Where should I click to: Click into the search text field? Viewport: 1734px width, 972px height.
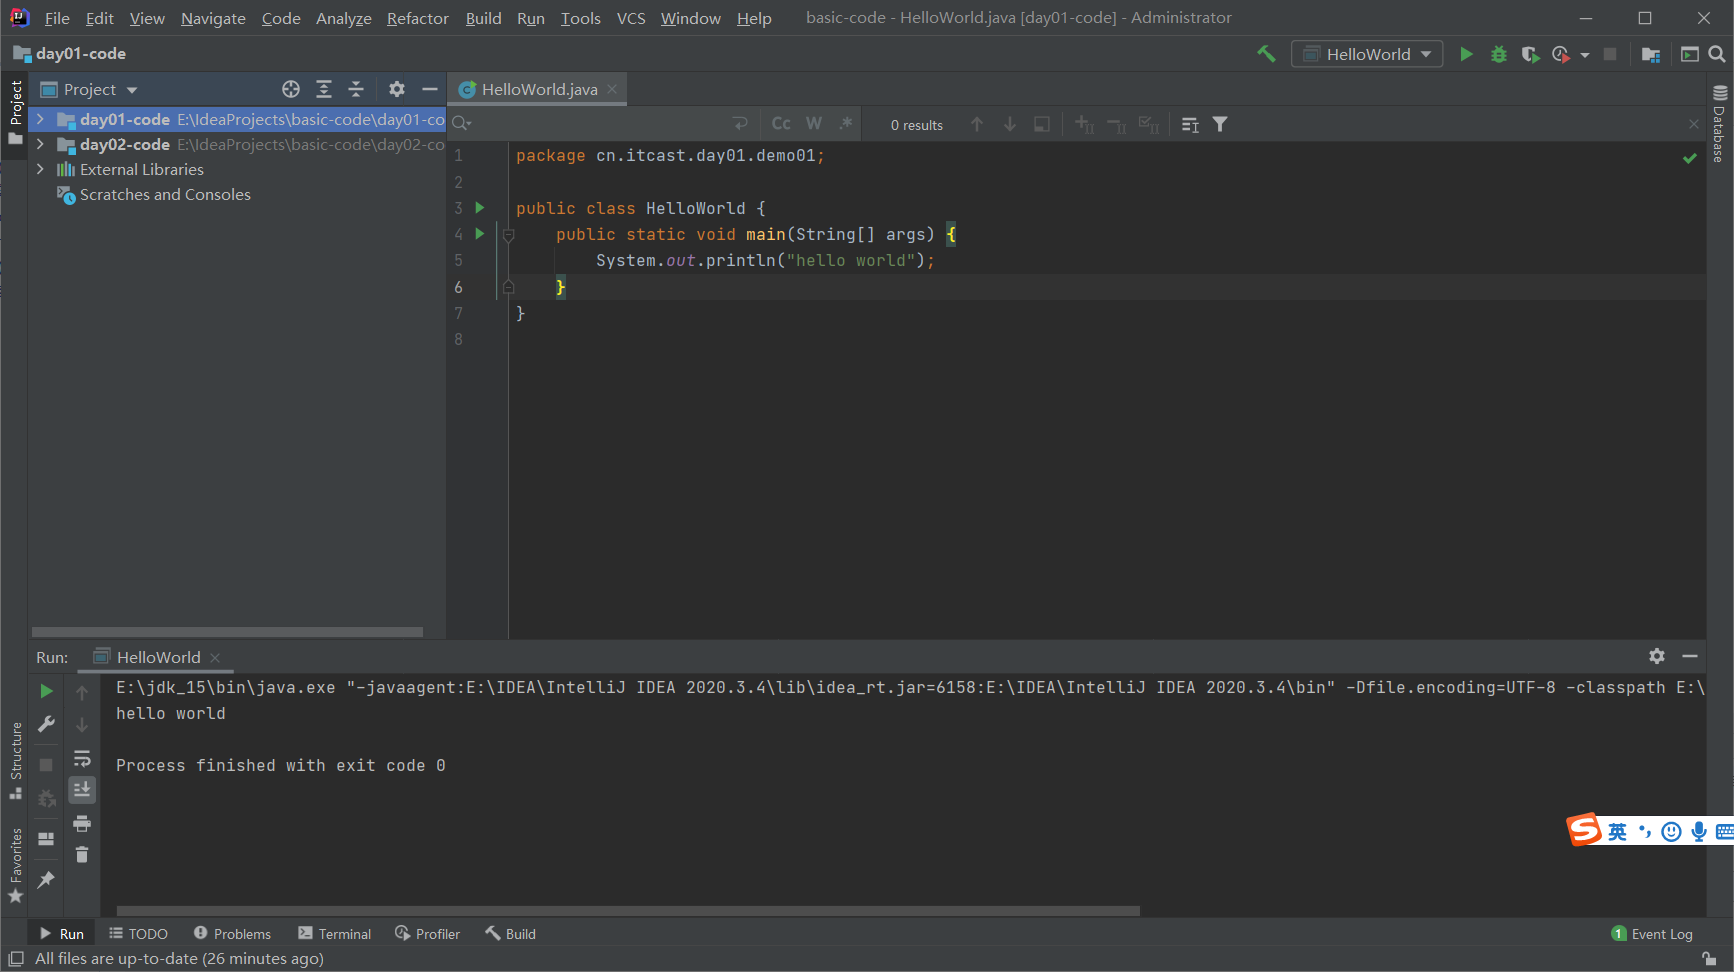600,123
